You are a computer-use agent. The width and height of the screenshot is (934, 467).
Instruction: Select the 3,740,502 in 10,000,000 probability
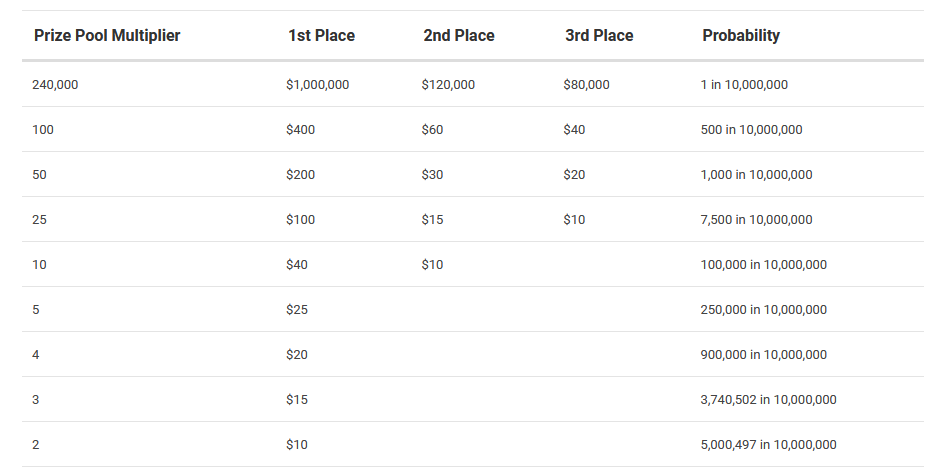tap(768, 399)
